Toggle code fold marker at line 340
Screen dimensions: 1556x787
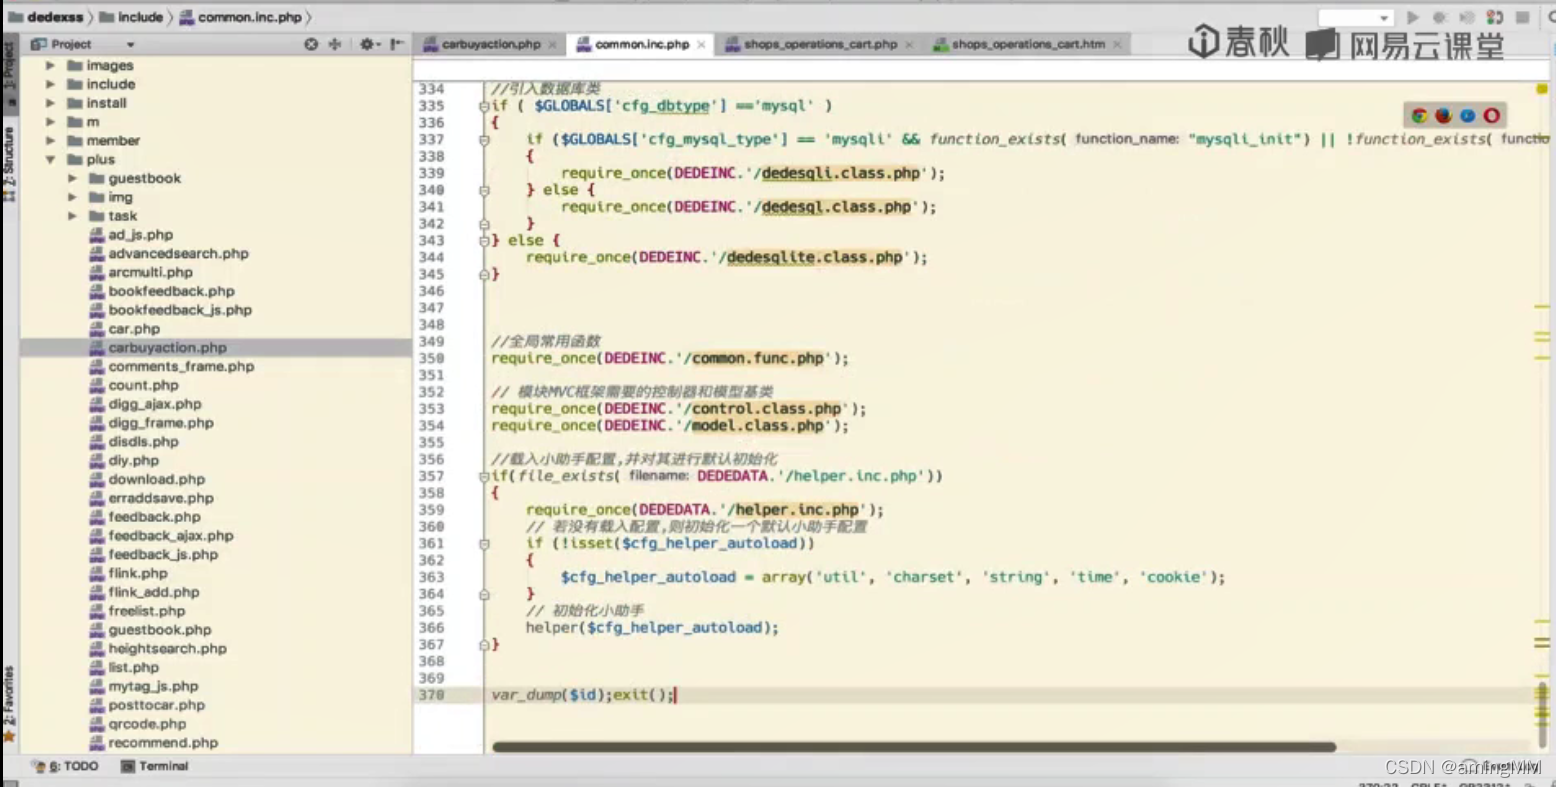click(484, 190)
